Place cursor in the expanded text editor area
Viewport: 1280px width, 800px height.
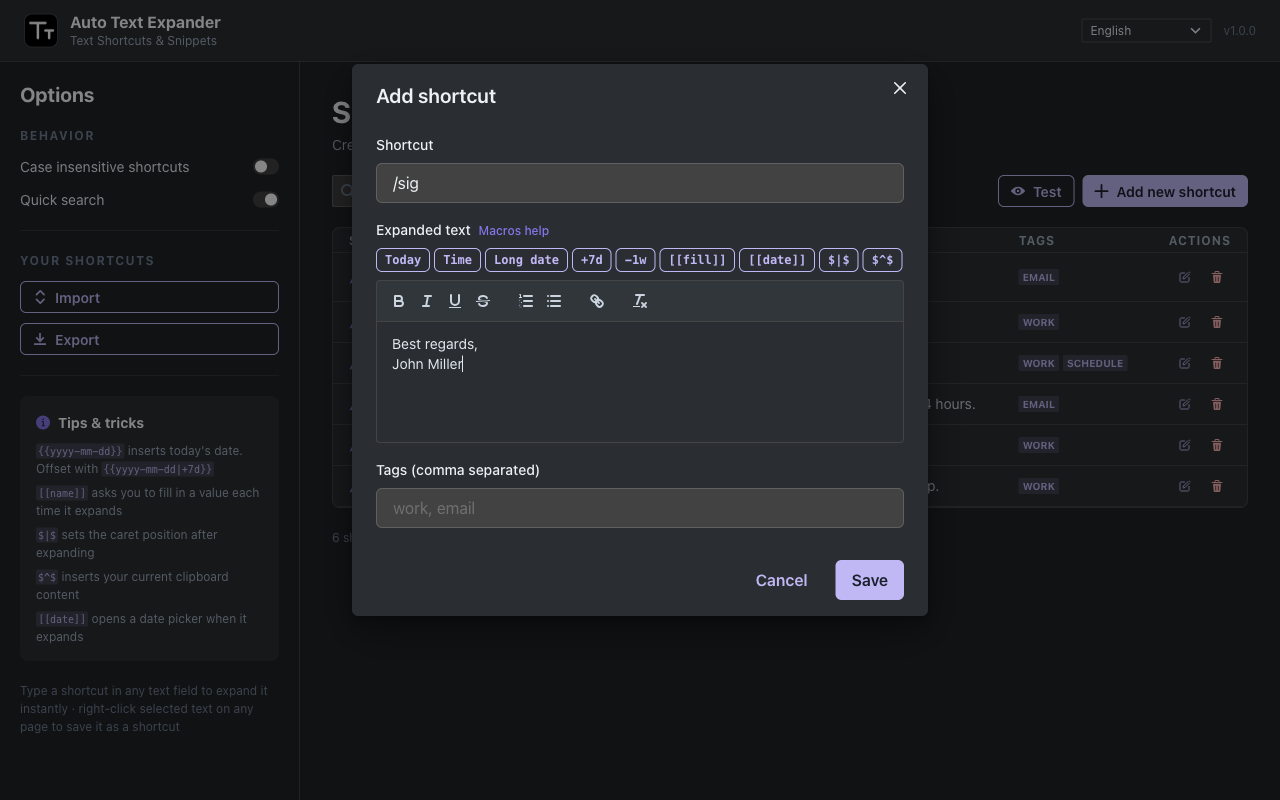click(640, 382)
